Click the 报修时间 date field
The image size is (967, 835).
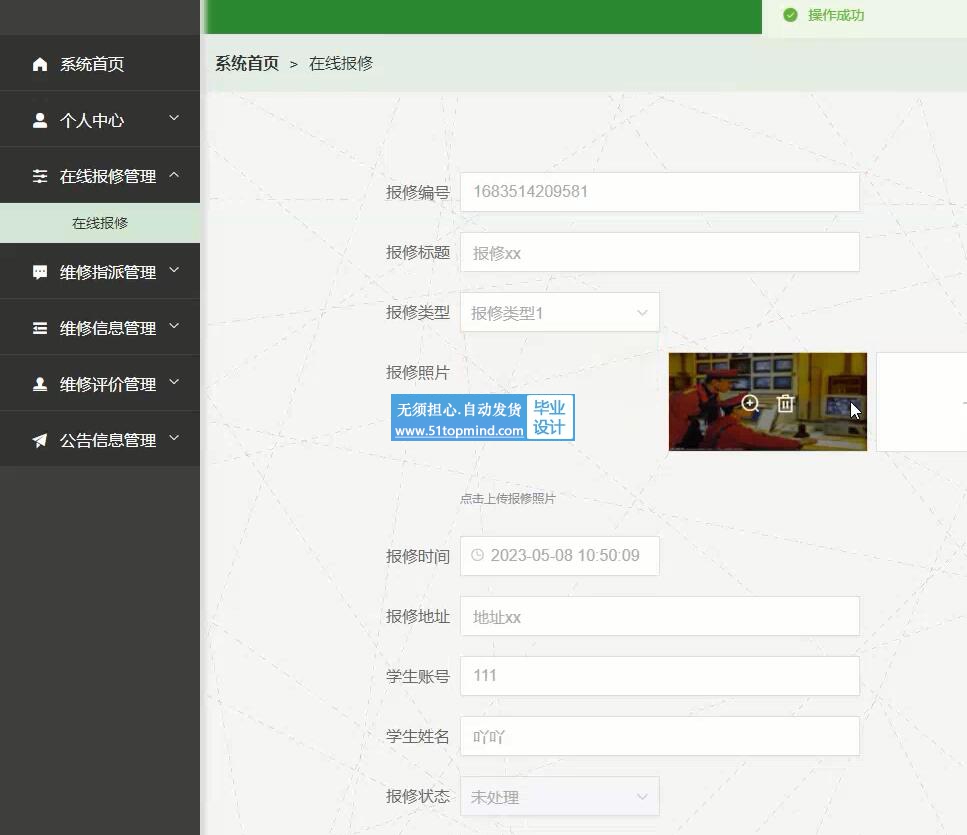click(x=559, y=556)
